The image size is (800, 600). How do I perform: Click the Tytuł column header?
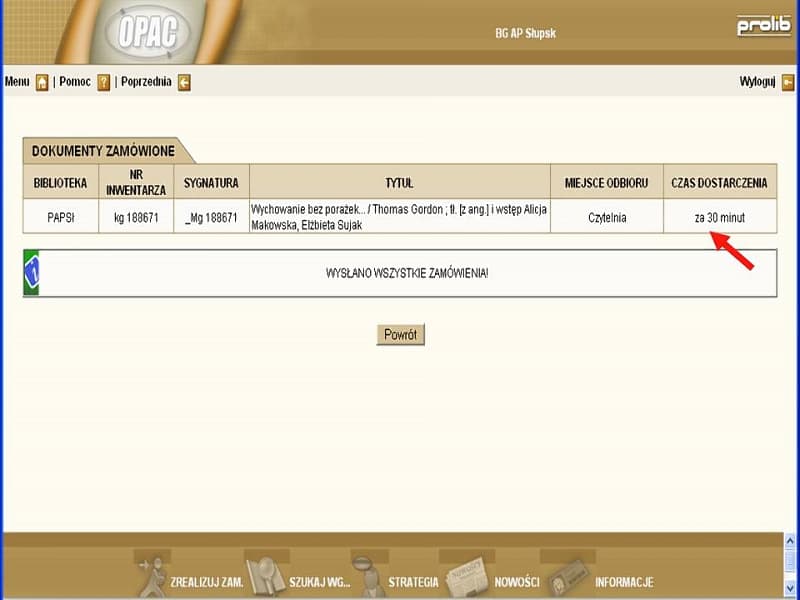coord(400,182)
